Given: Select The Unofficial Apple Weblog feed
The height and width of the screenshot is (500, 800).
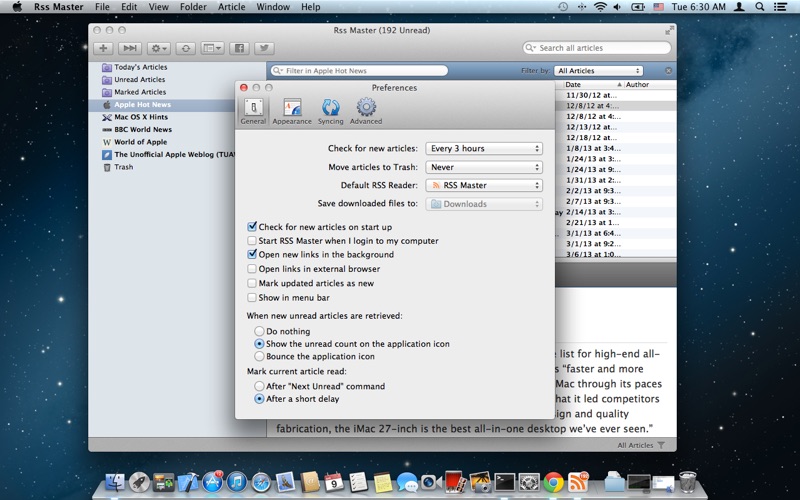Looking at the screenshot, I should (x=168, y=155).
